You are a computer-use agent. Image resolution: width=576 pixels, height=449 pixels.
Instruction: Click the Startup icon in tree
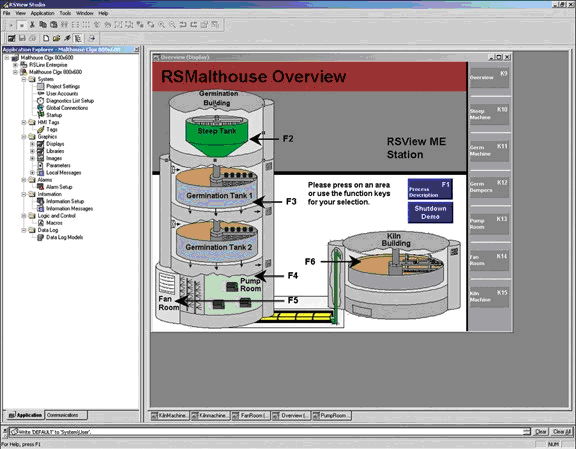(40, 115)
